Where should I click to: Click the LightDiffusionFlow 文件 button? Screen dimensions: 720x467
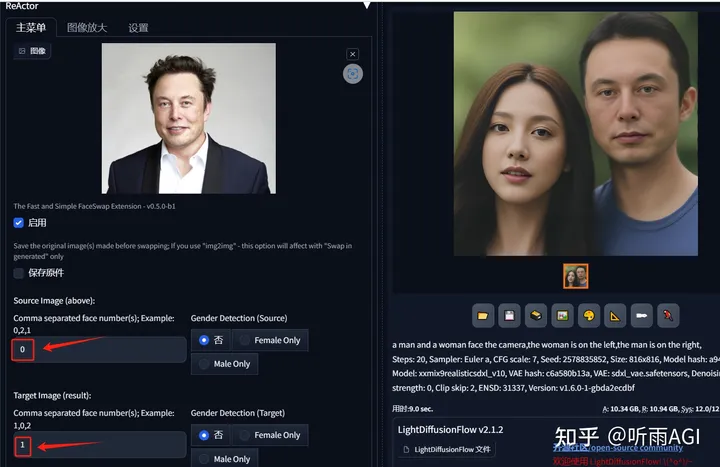click(447, 450)
